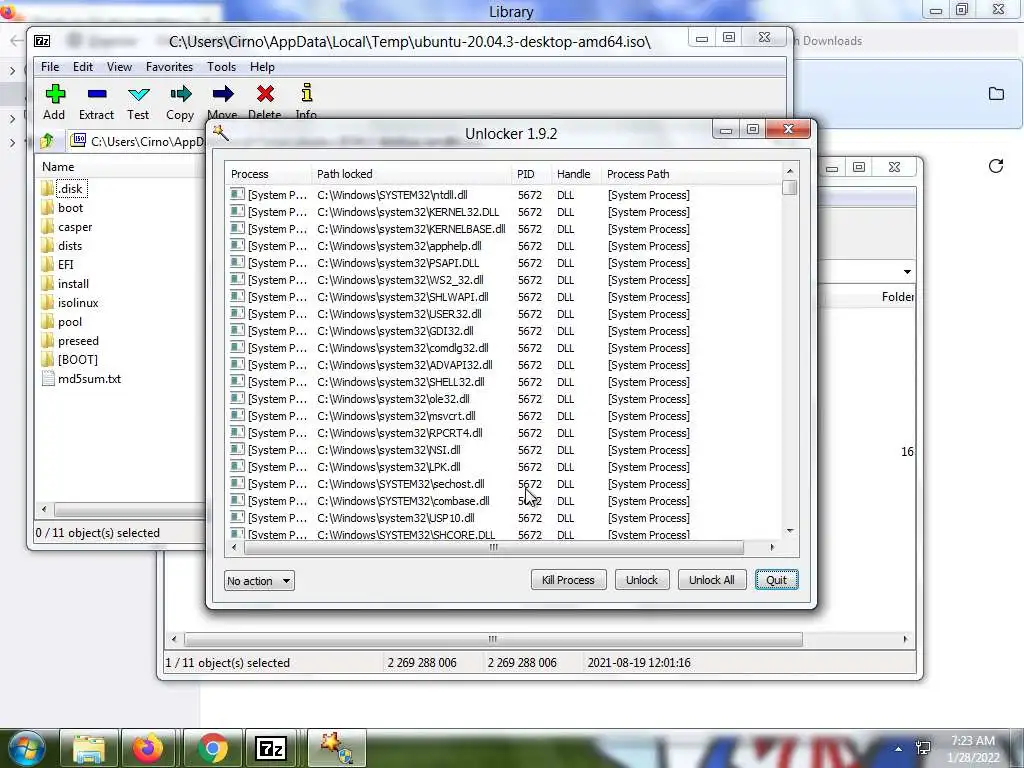Select the EFI folder
Image resolution: width=1024 pixels, height=768 pixels.
[x=57, y=264]
